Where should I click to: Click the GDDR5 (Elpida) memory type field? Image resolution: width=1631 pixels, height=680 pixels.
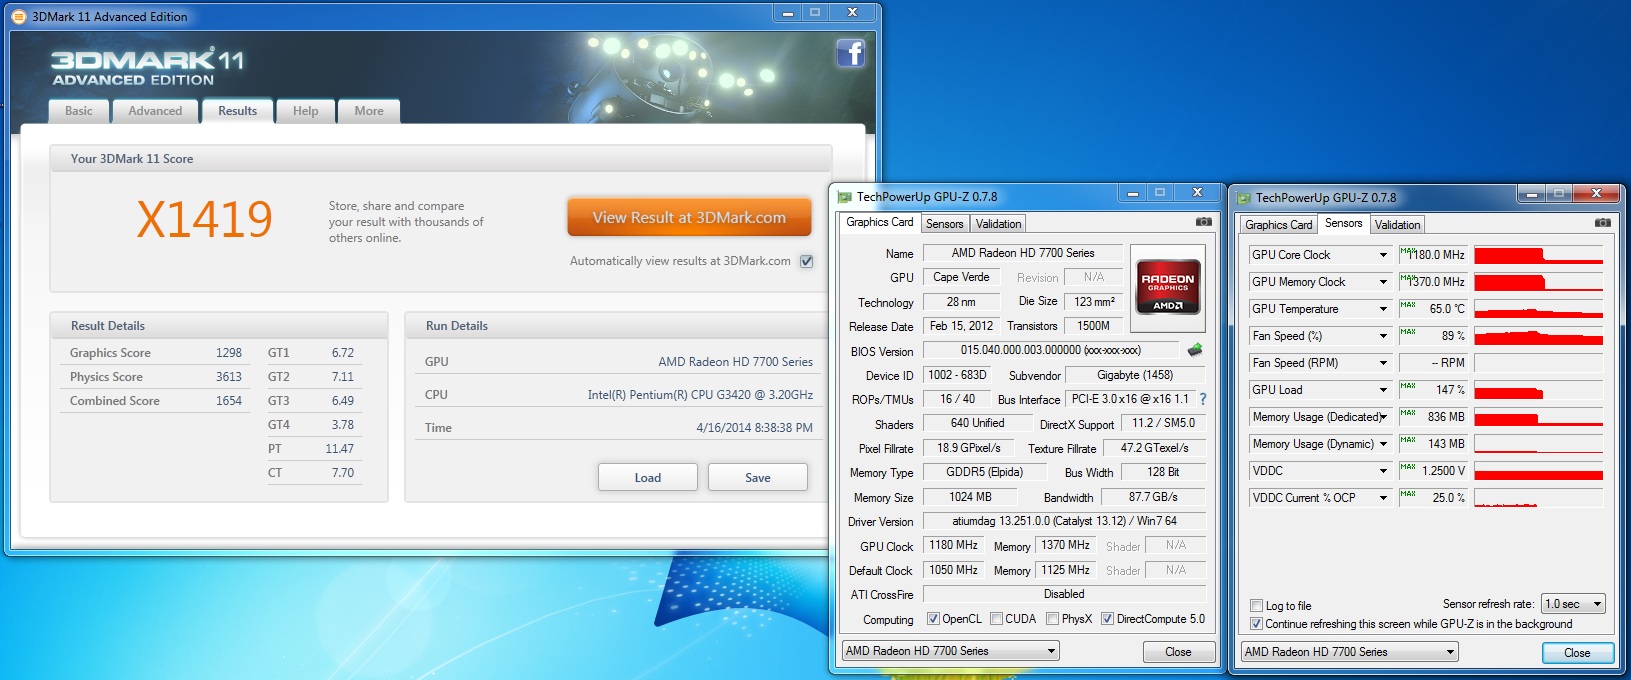pyautogui.click(x=985, y=472)
